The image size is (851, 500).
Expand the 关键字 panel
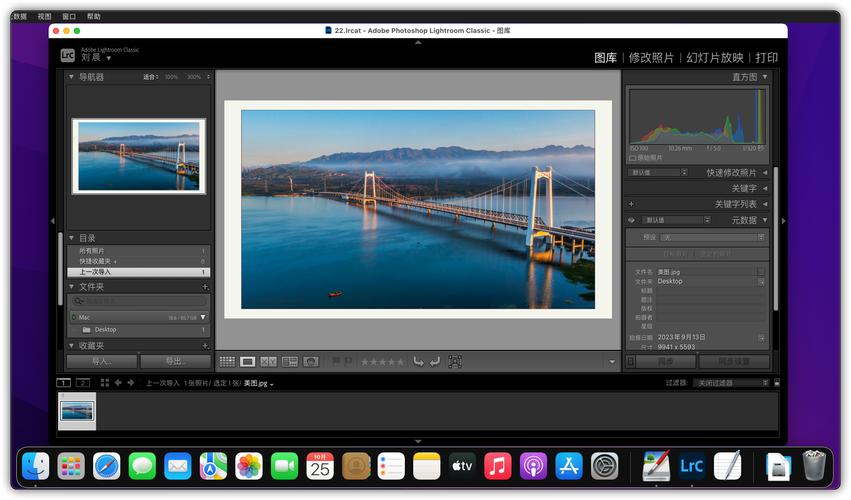pos(765,188)
